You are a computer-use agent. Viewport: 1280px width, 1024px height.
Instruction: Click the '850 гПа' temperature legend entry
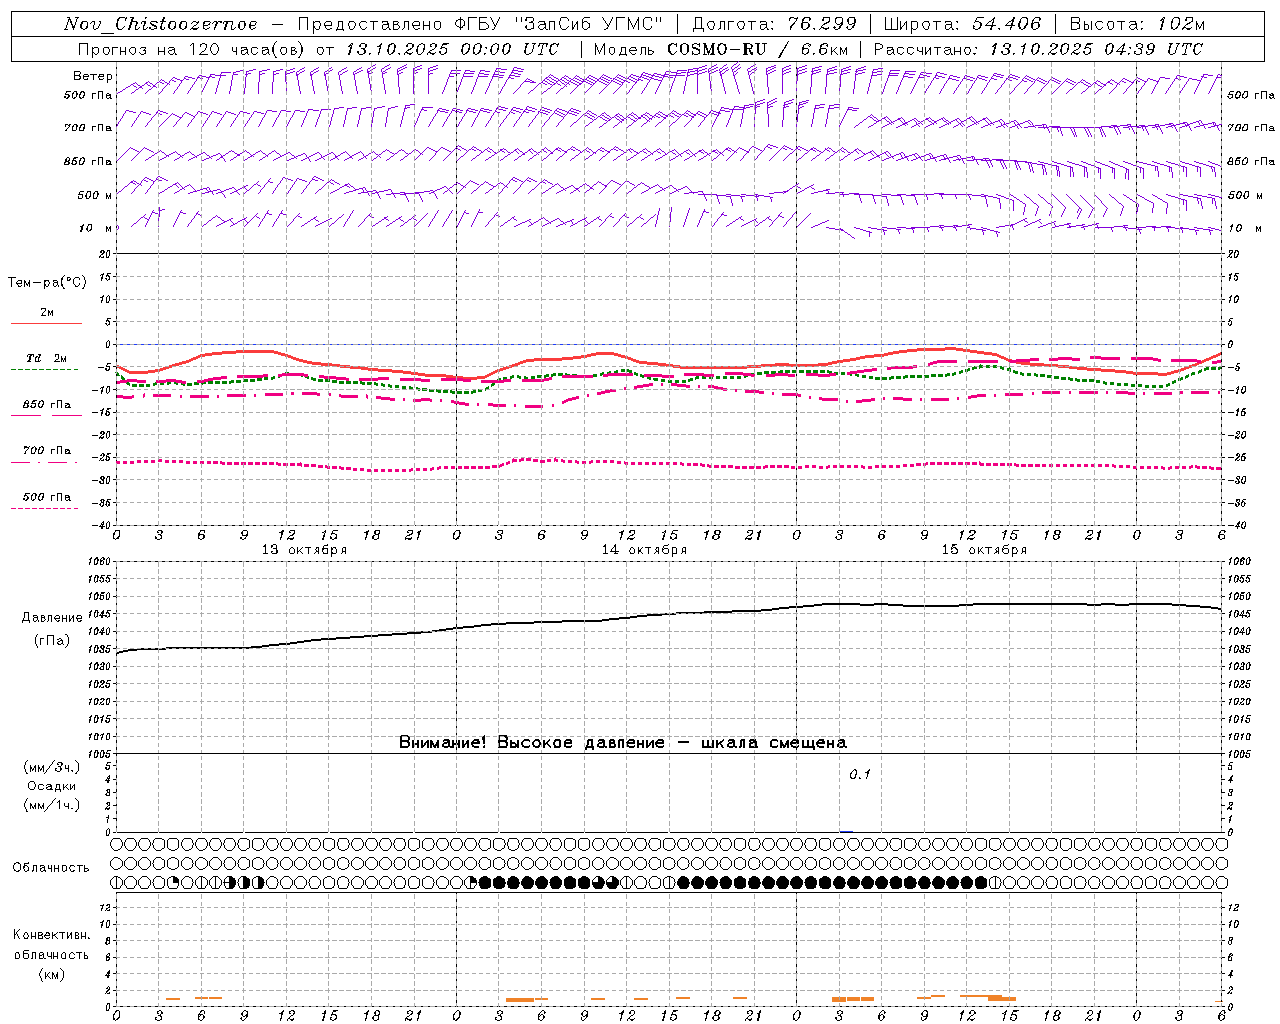click(x=47, y=404)
